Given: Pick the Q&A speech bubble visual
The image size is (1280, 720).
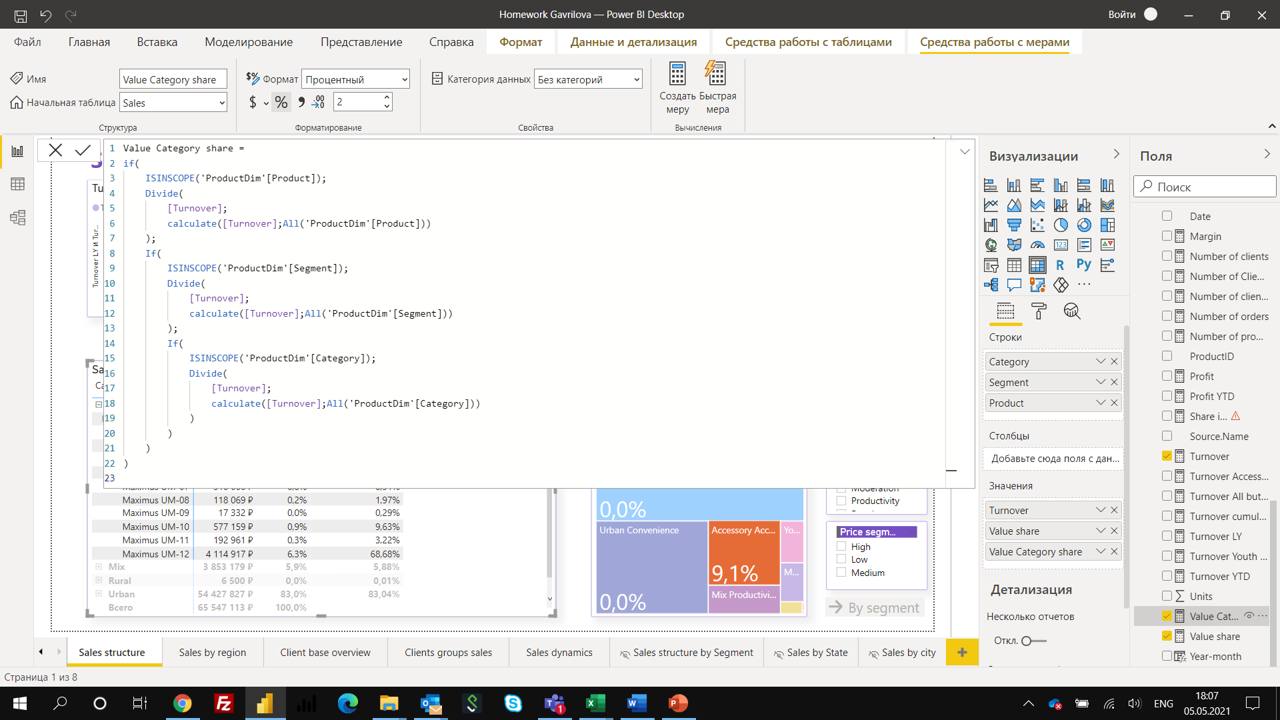Looking at the screenshot, I should [1014, 285].
